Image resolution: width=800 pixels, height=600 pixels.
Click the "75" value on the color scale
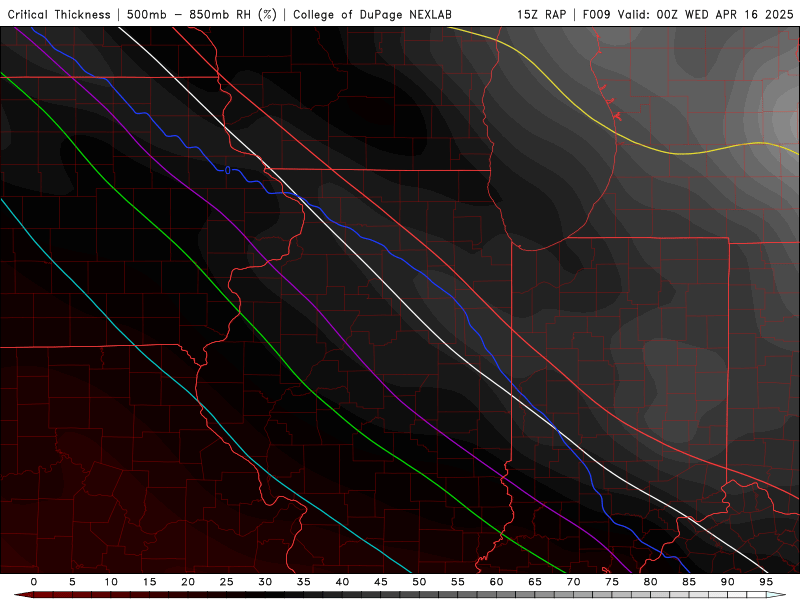612,582
